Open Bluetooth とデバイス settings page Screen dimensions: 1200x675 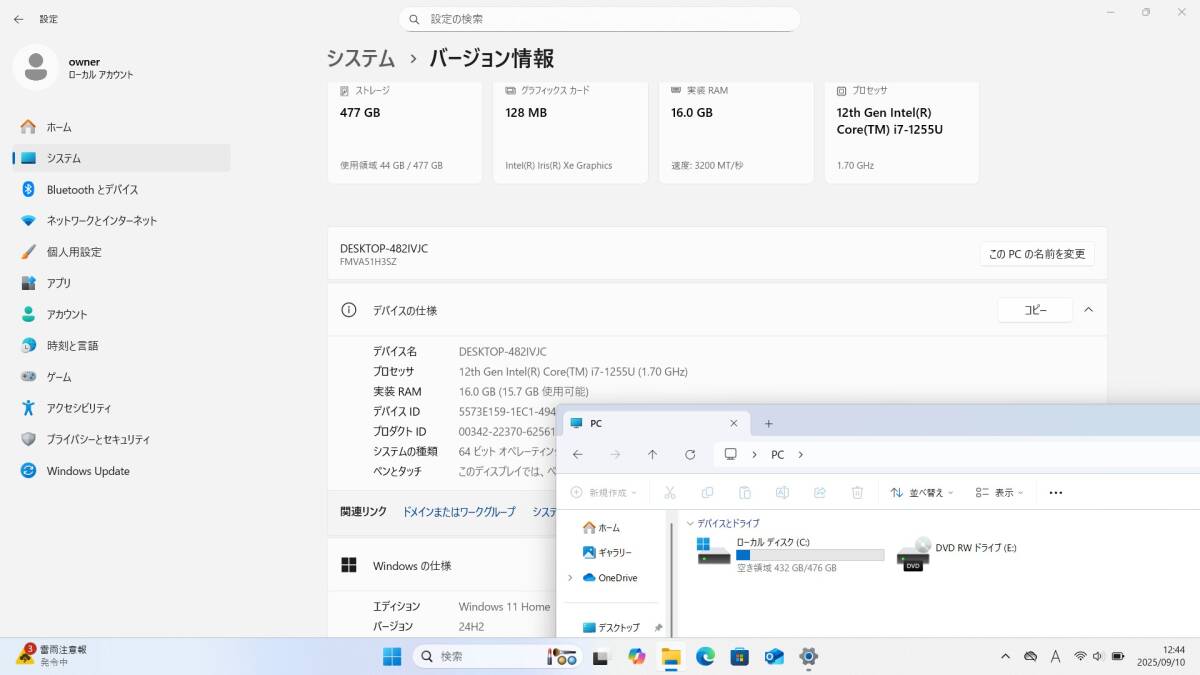(92, 190)
